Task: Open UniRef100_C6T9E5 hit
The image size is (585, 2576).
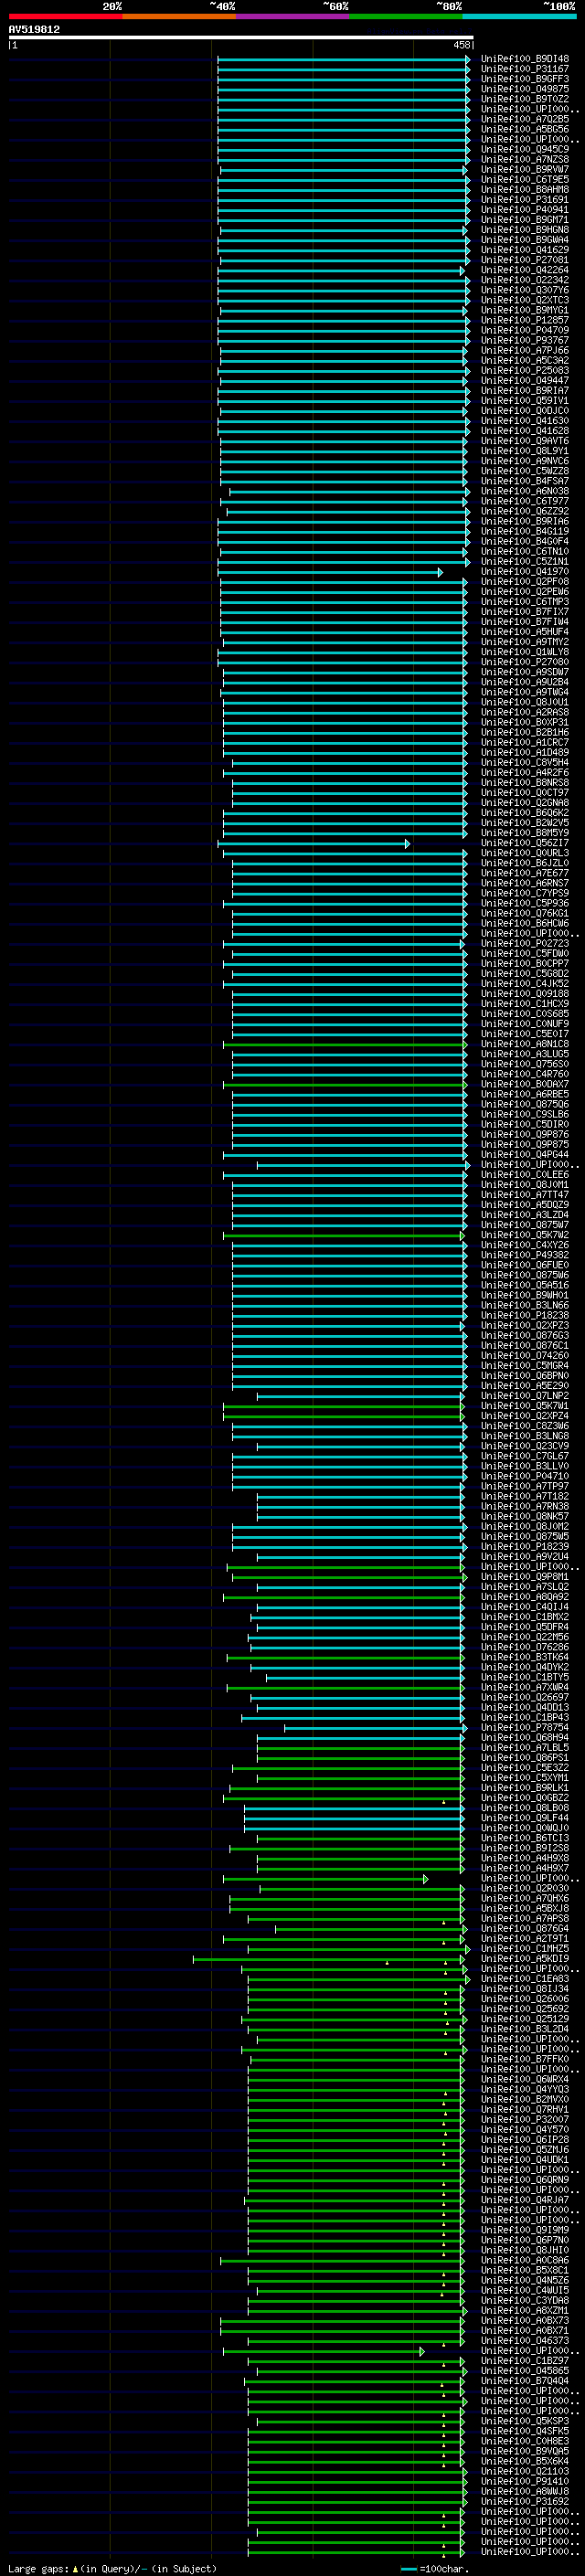Action: point(525,179)
